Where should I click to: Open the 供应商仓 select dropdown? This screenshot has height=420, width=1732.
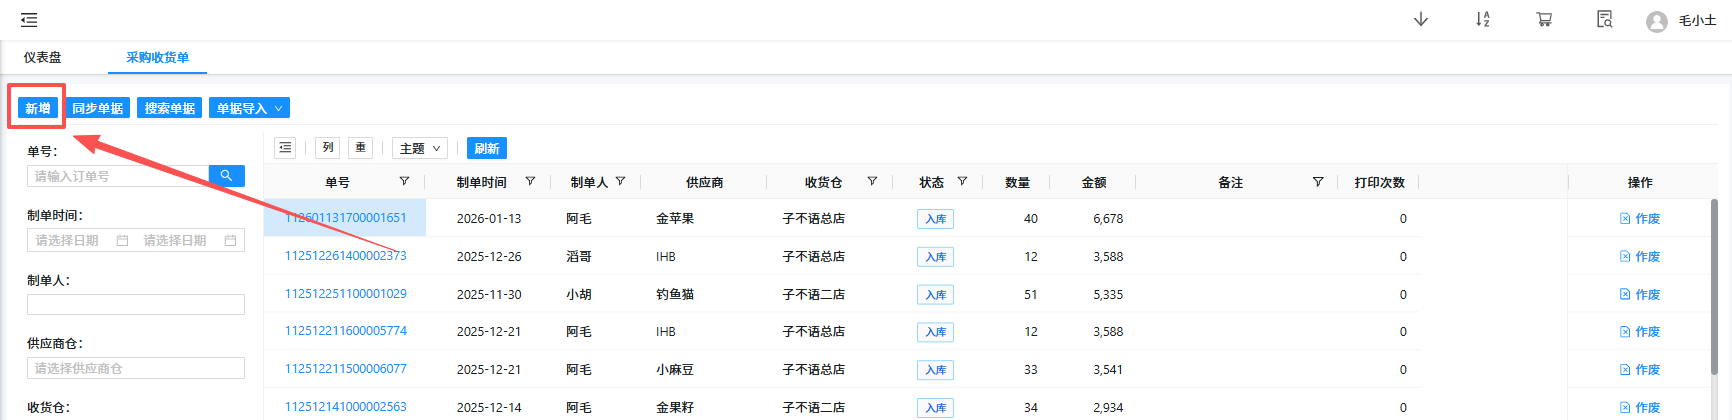(136, 368)
